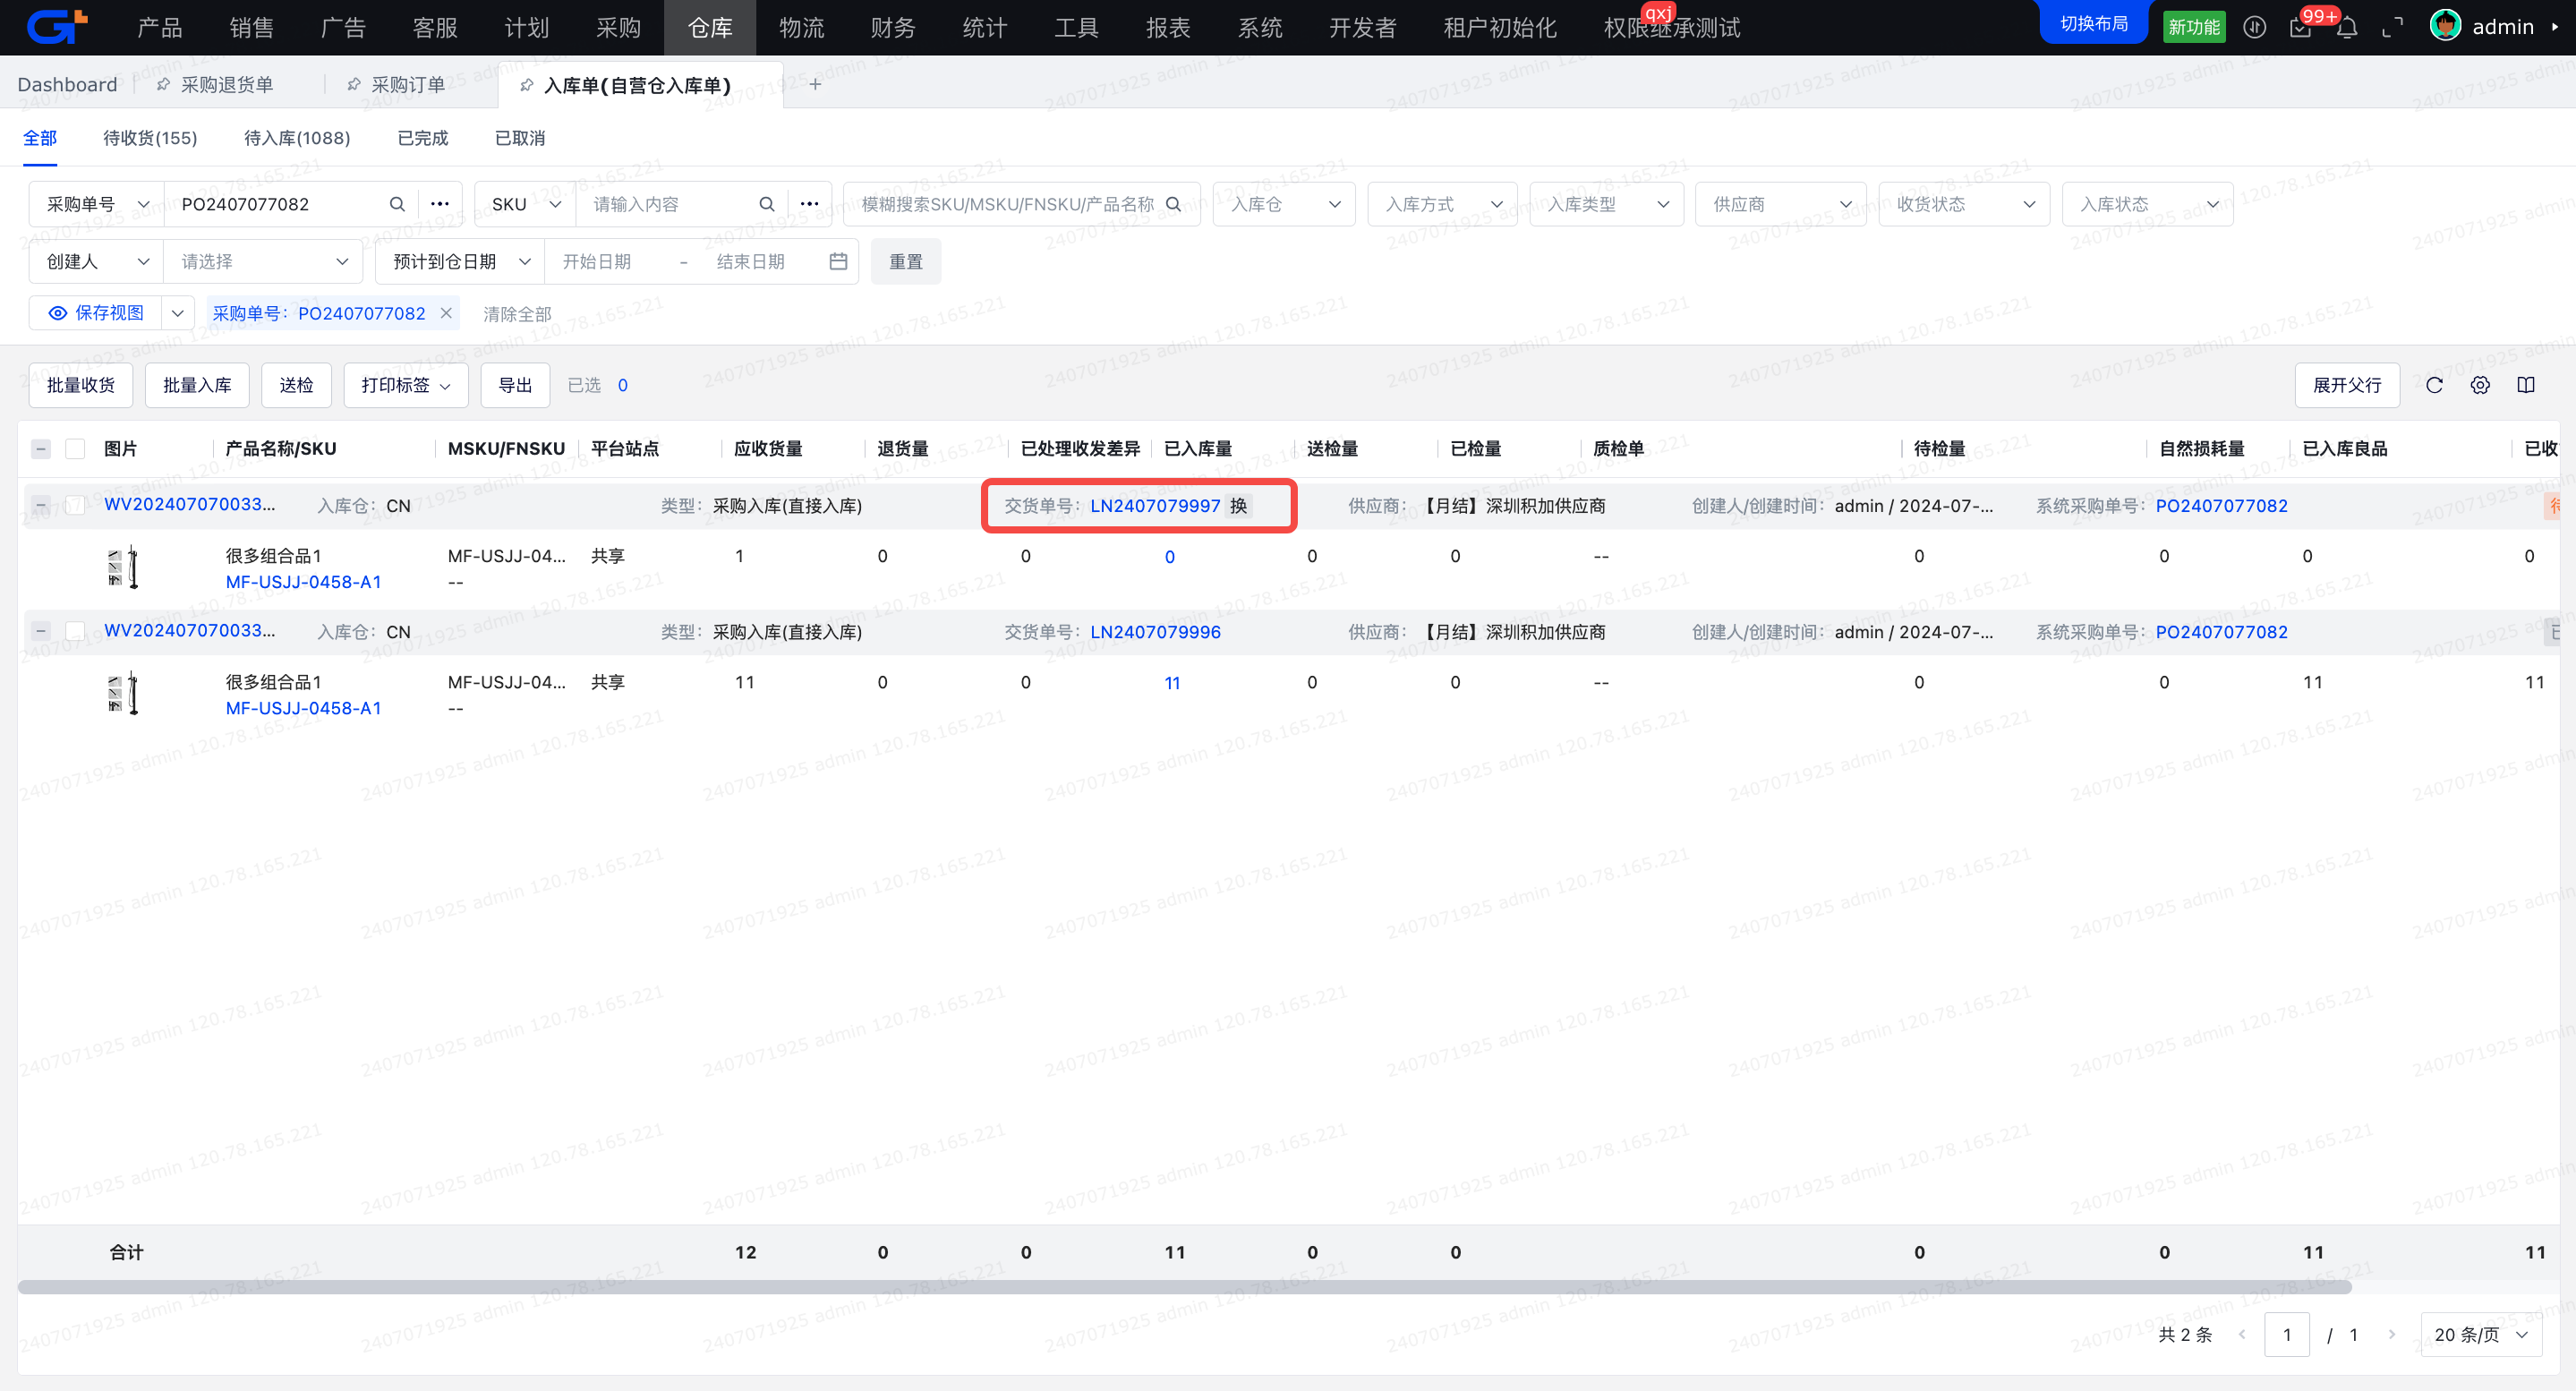
Task: Click product image in LN2407079997 row
Action: 123,568
